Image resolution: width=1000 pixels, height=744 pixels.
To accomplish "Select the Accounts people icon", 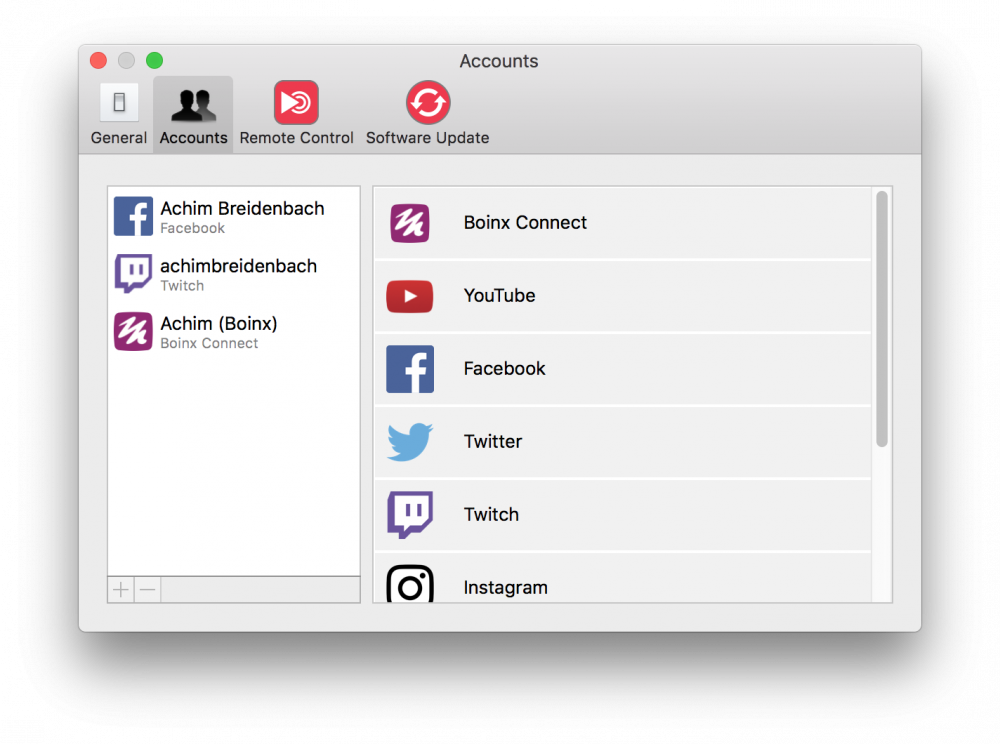I will click(x=193, y=105).
